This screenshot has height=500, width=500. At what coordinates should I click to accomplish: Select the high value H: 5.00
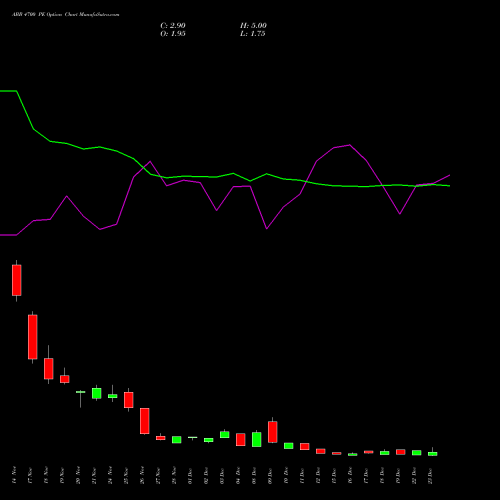[253, 26]
